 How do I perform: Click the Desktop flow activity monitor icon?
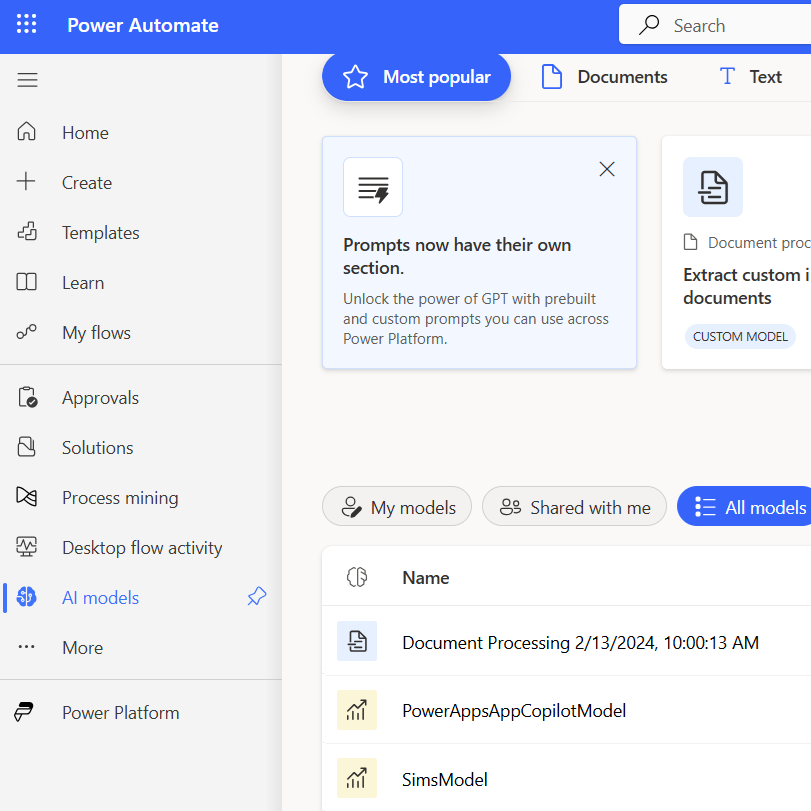(26, 547)
